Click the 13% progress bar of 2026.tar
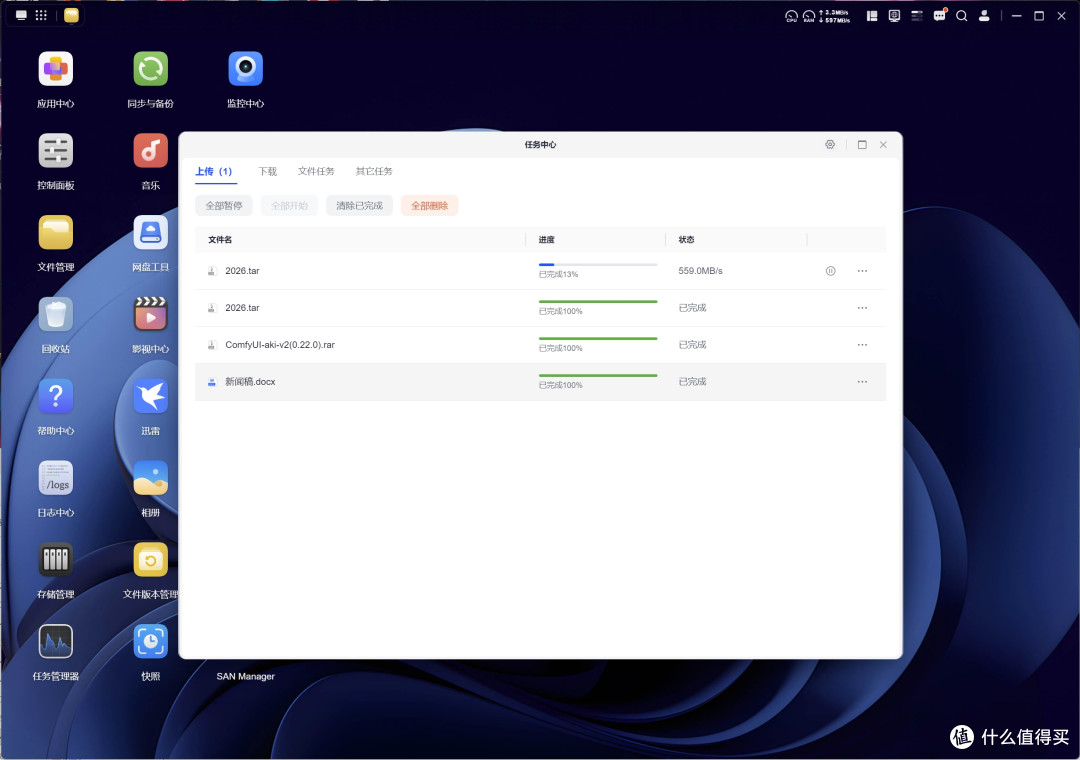The image size is (1080, 760). tap(598, 265)
